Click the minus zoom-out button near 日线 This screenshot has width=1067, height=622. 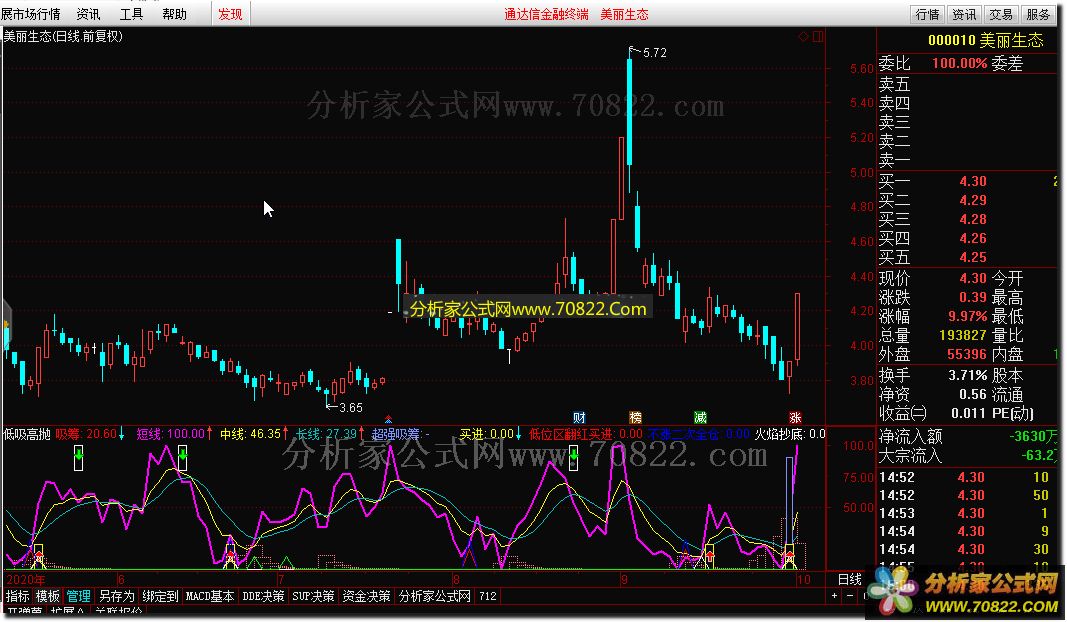pyautogui.click(x=849, y=596)
